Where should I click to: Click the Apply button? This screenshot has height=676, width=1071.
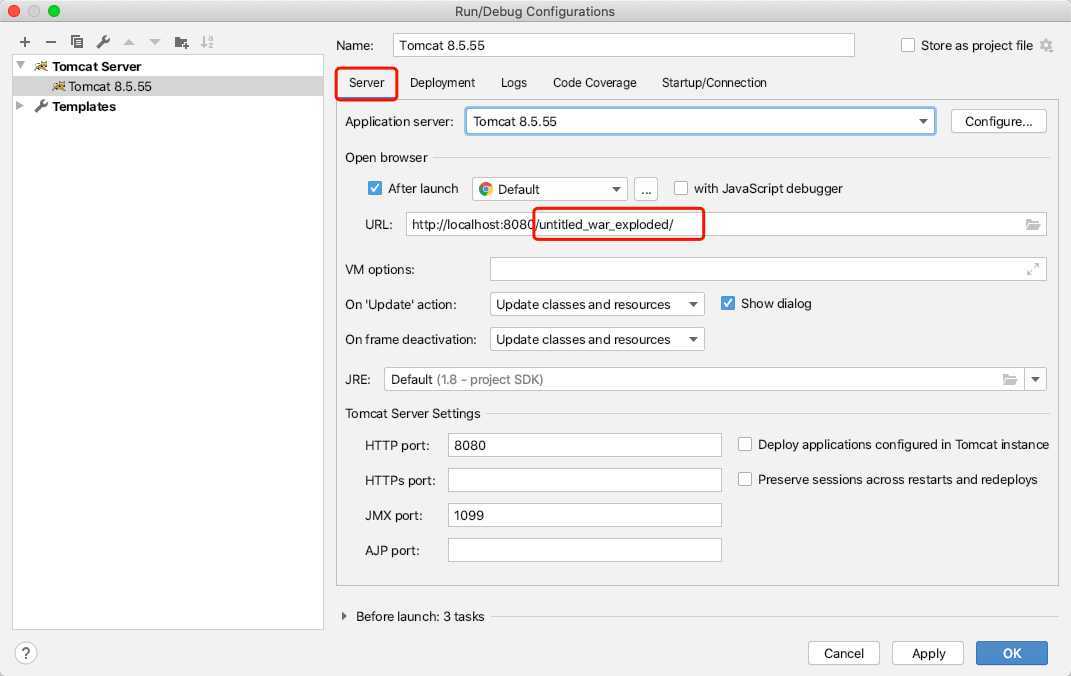[x=928, y=653]
